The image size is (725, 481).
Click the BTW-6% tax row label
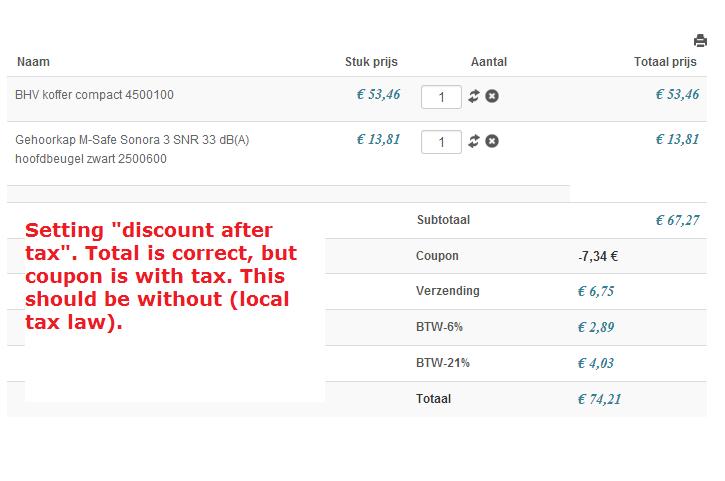(x=439, y=327)
